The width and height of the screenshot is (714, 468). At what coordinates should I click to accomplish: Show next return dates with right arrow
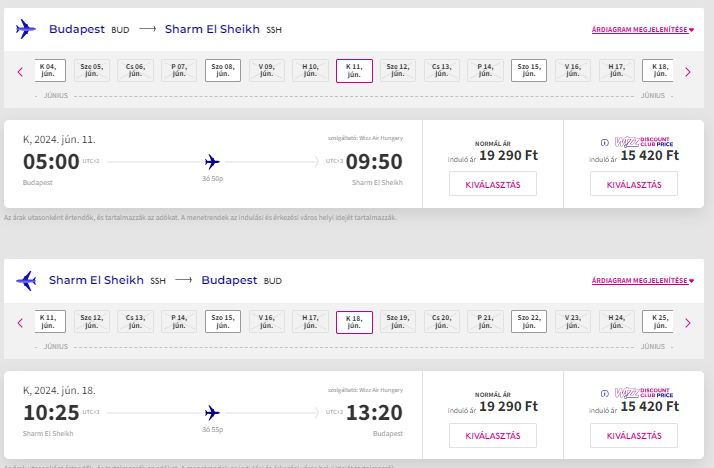click(688, 323)
